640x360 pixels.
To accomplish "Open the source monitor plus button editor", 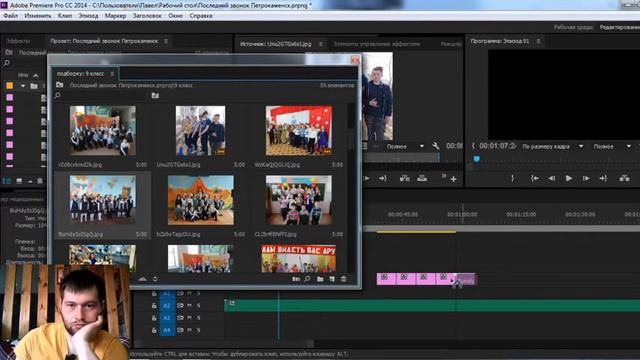I will (x=453, y=179).
